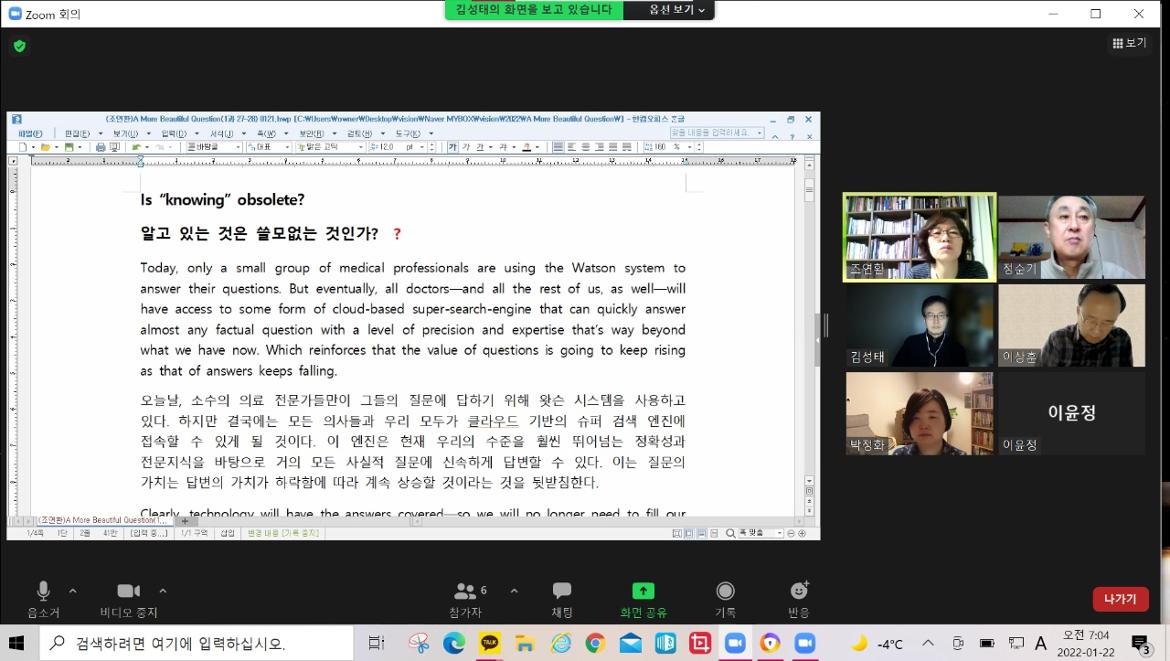Start recording with the 기록 button
This screenshot has height=661, width=1170.
[x=725, y=591]
